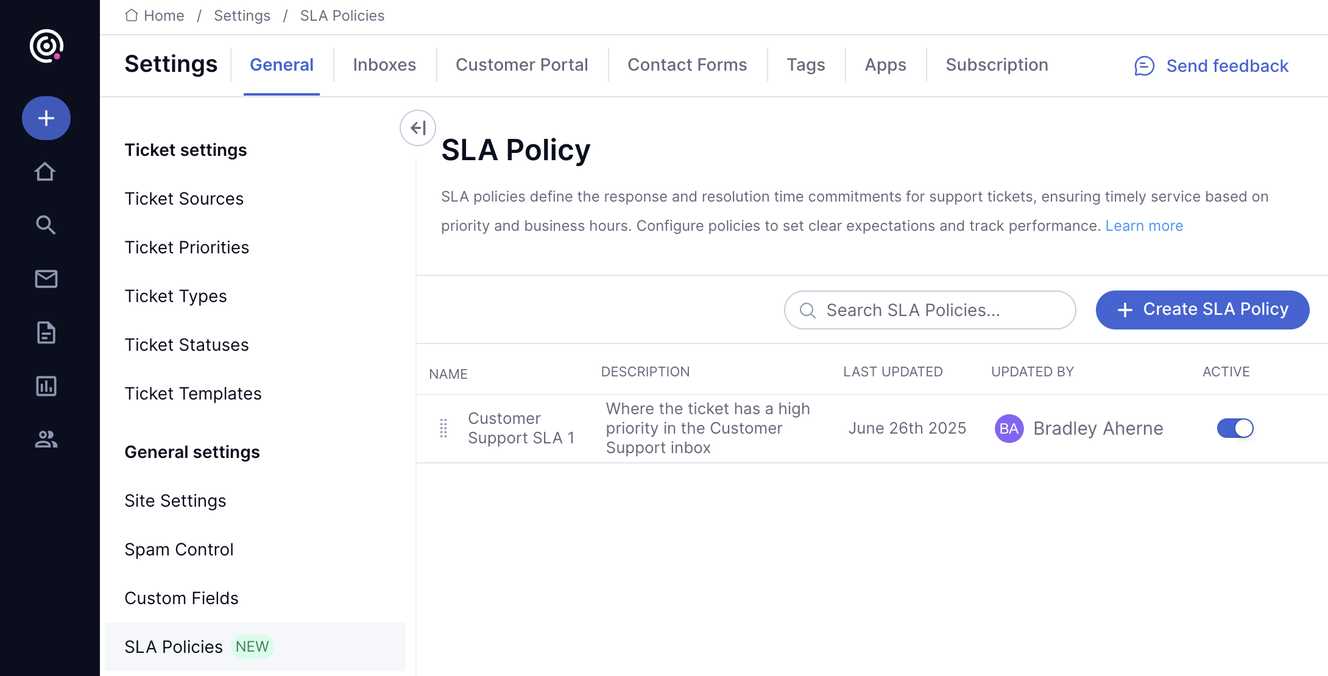Switch to the Inboxes tab
1328x676 pixels.
(384, 65)
